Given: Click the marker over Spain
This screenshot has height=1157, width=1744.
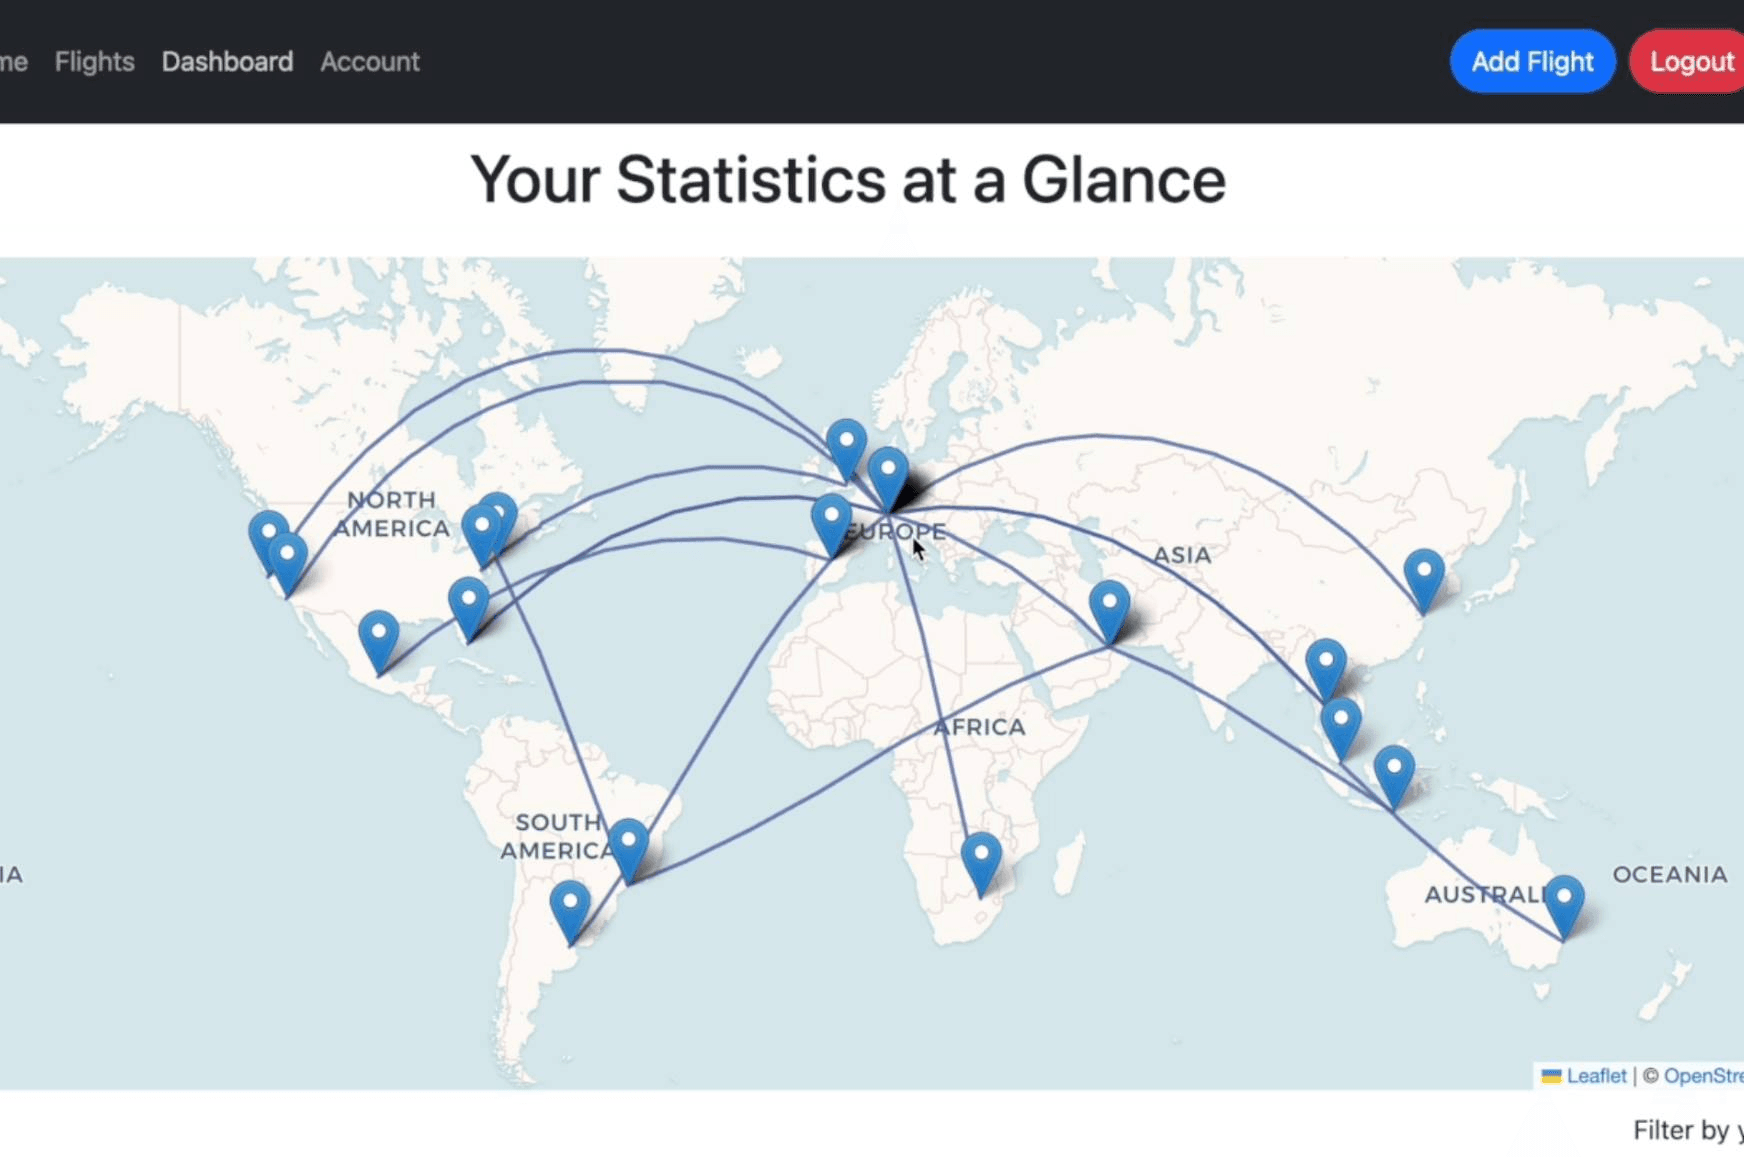Looking at the screenshot, I should coord(831,522).
